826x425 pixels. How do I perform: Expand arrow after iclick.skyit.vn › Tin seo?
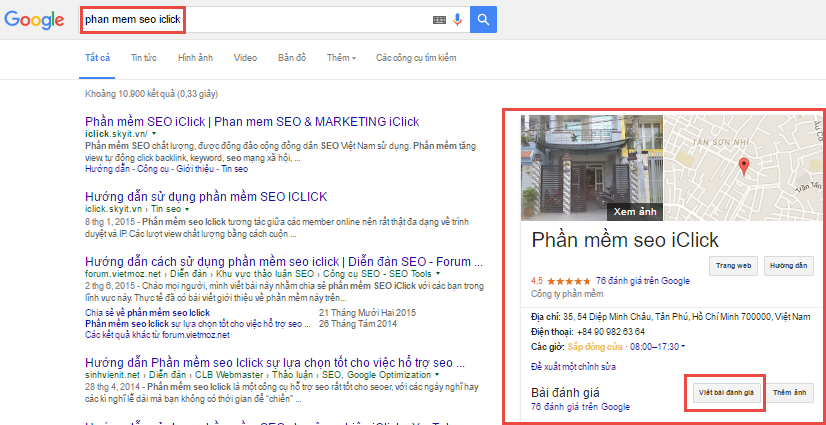click(187, 210)
